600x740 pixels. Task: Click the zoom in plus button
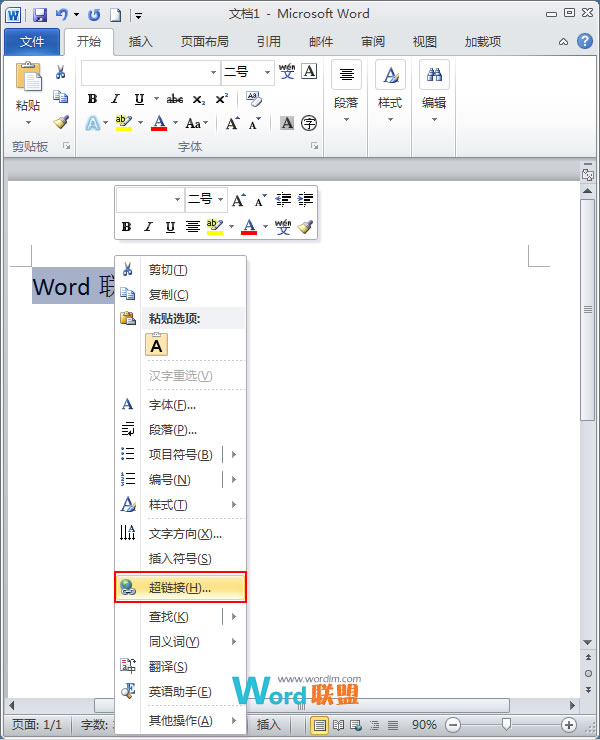569,724
